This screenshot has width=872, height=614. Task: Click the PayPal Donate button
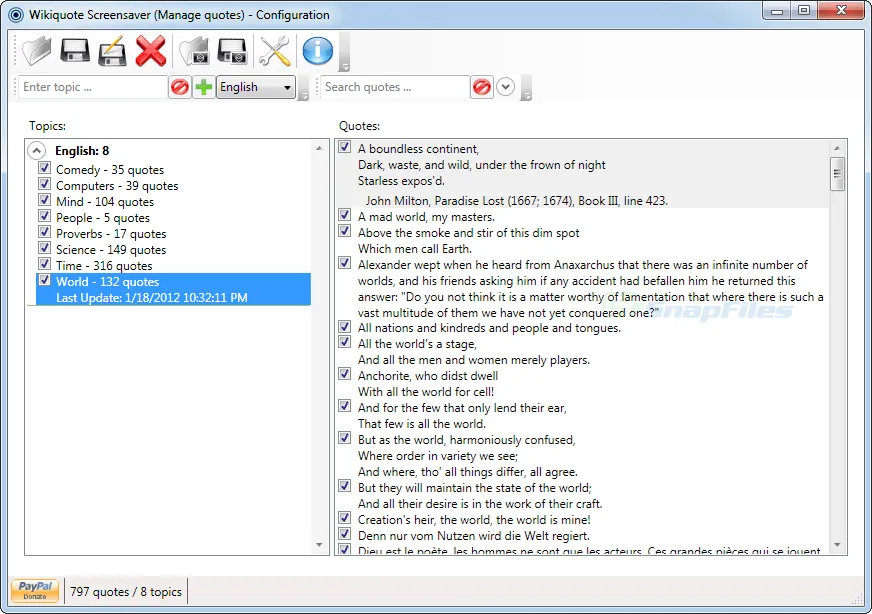tap(35, 591)
